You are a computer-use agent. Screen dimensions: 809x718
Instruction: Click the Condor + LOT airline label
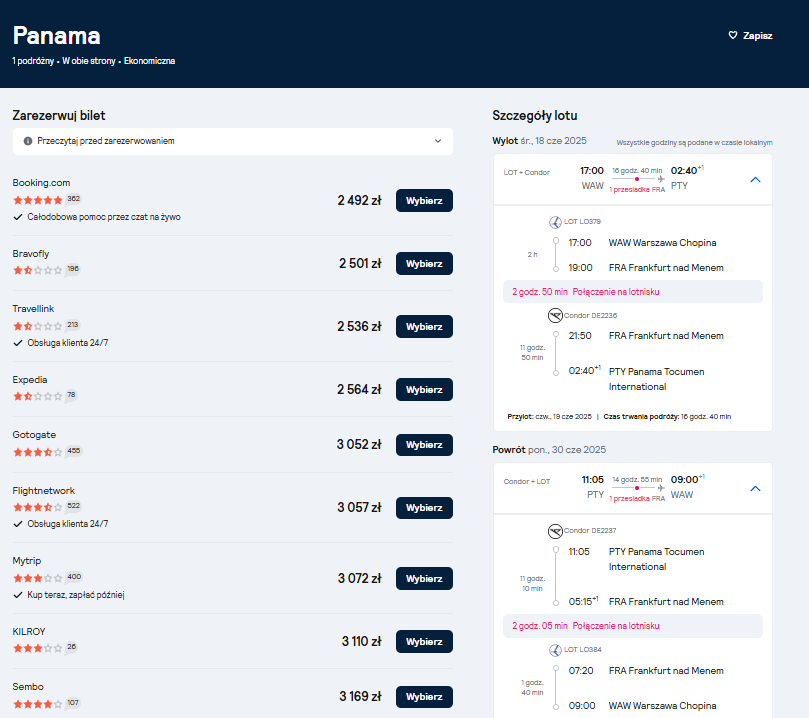[527, 482]
